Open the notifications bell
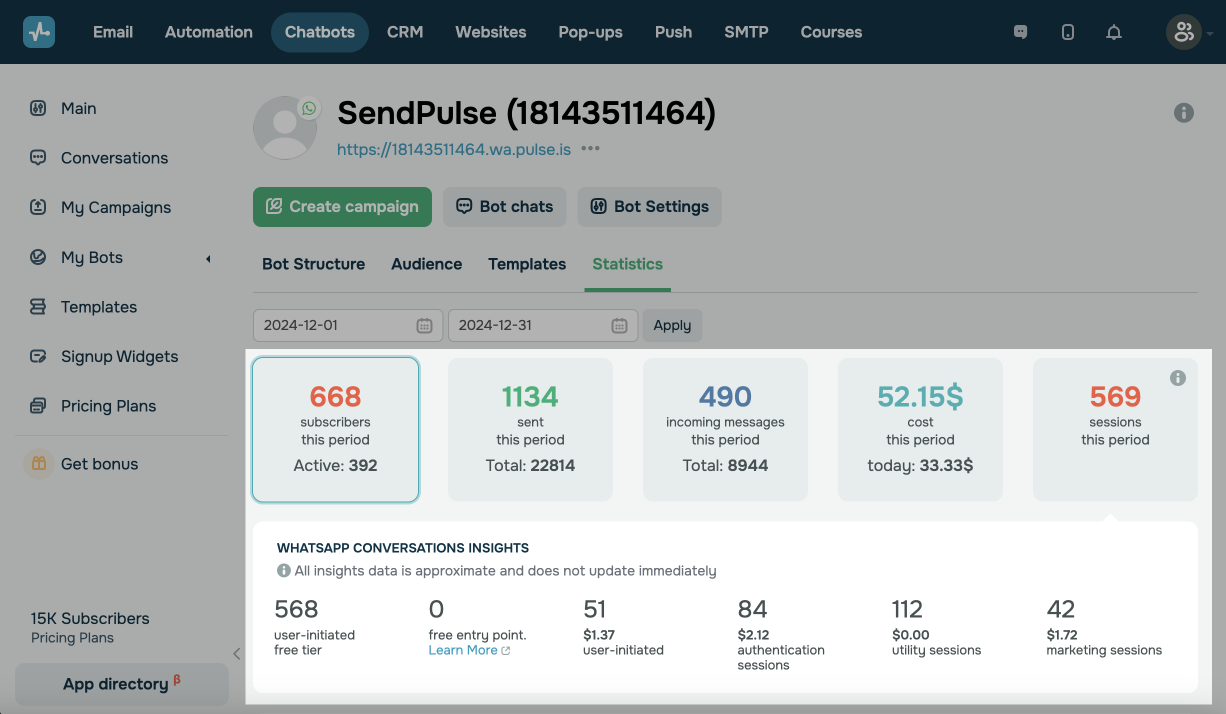Viewport: 1226px width, 714px height. click(x=1114, y=32)
